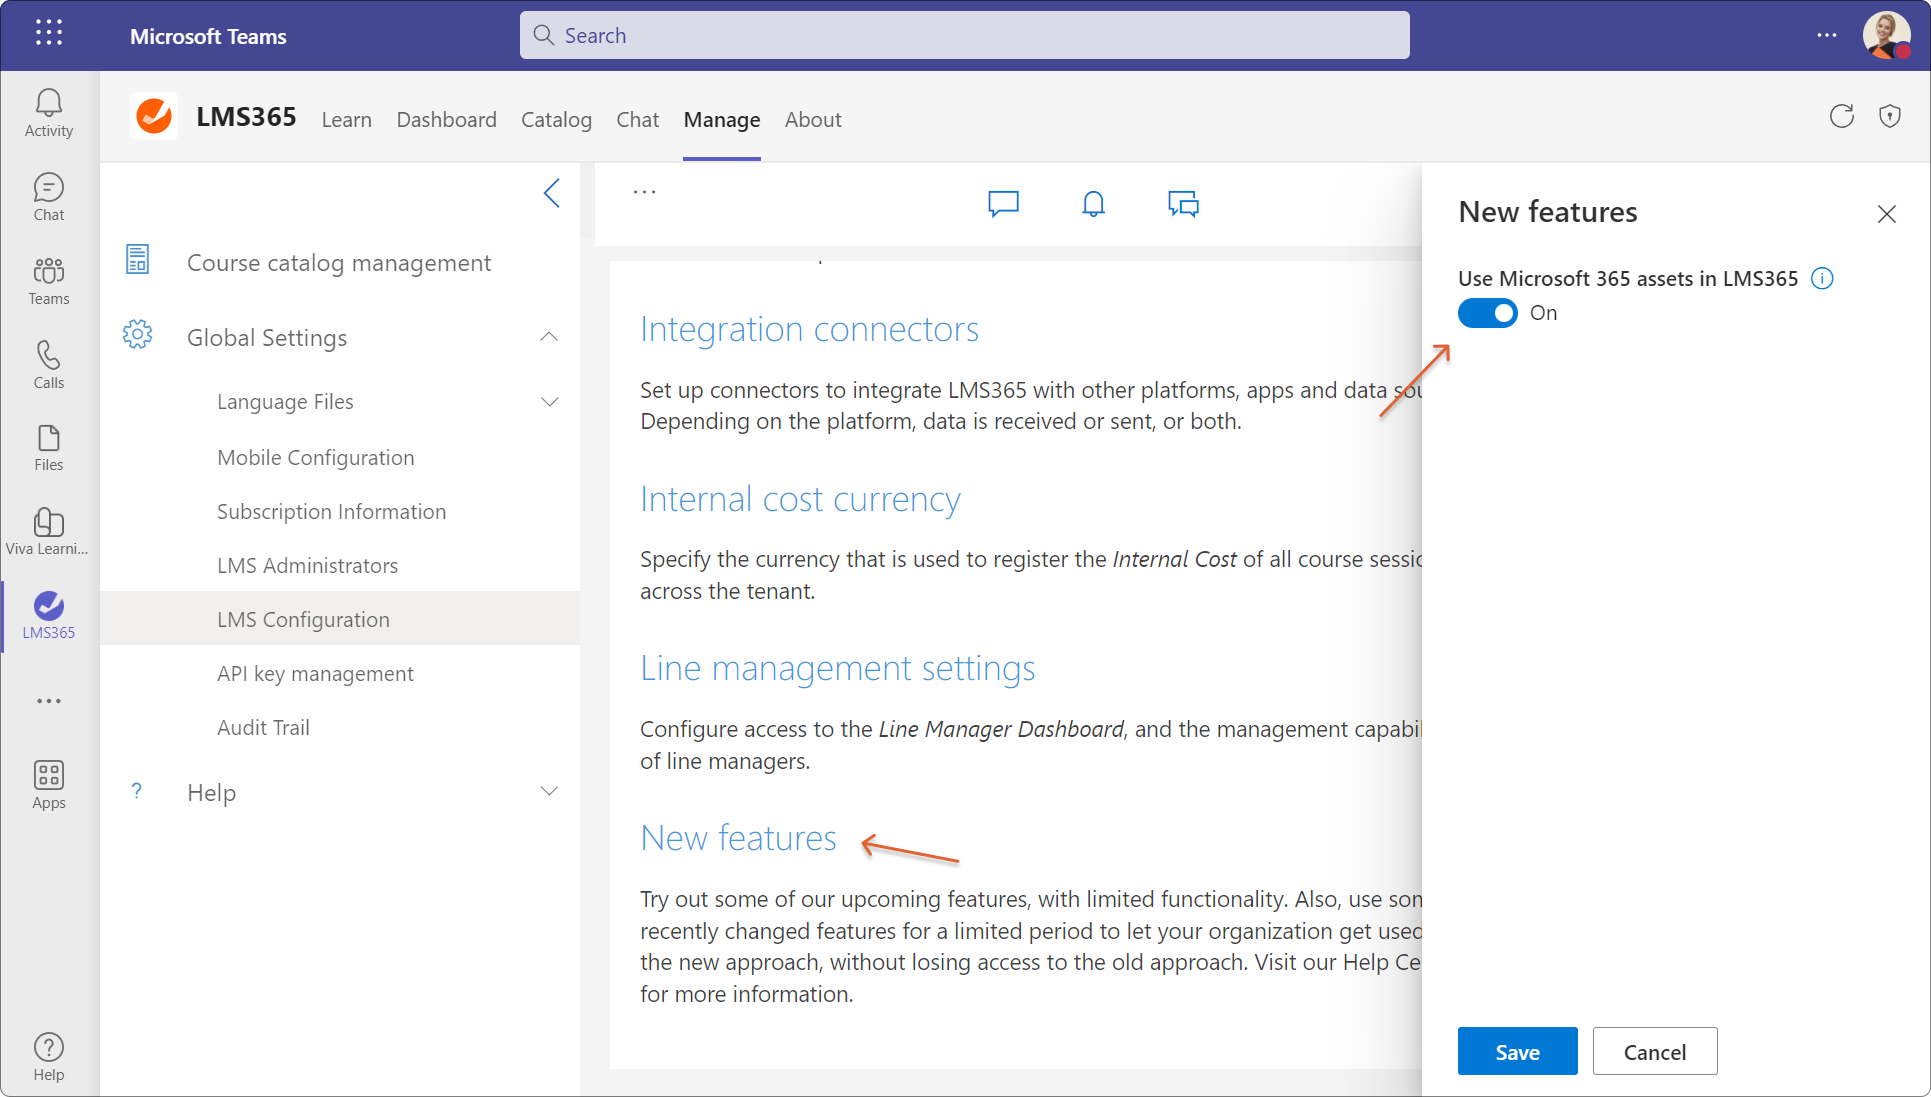The height and width of the screenshot is (1097, 1931).
Task: Open the app launcher grid icon
Action: [49, 34]
